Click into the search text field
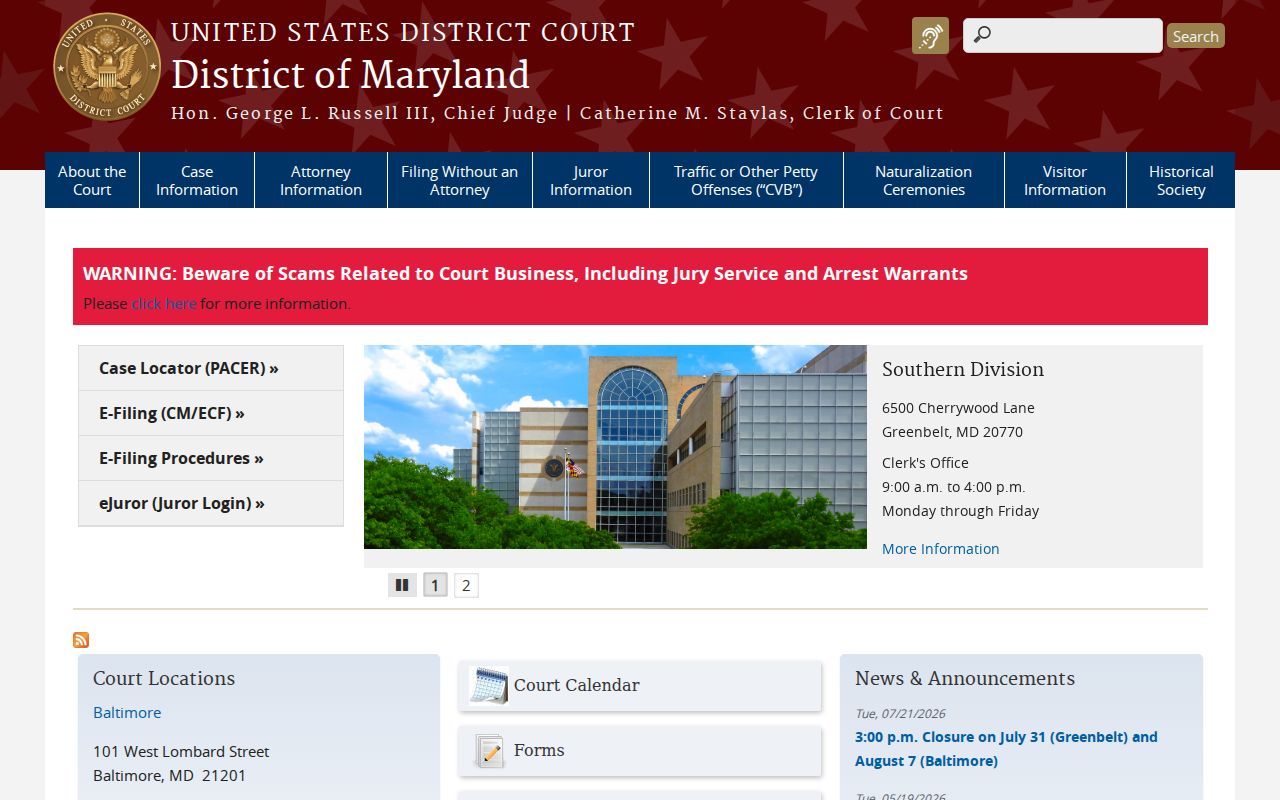 point(1063,36)
